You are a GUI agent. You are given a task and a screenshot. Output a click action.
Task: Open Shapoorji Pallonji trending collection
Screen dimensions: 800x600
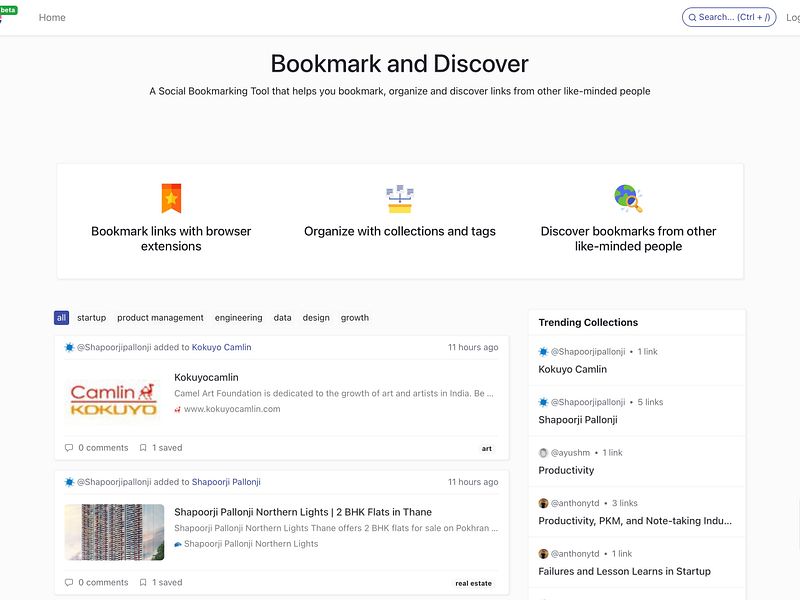tap(578, 420)
